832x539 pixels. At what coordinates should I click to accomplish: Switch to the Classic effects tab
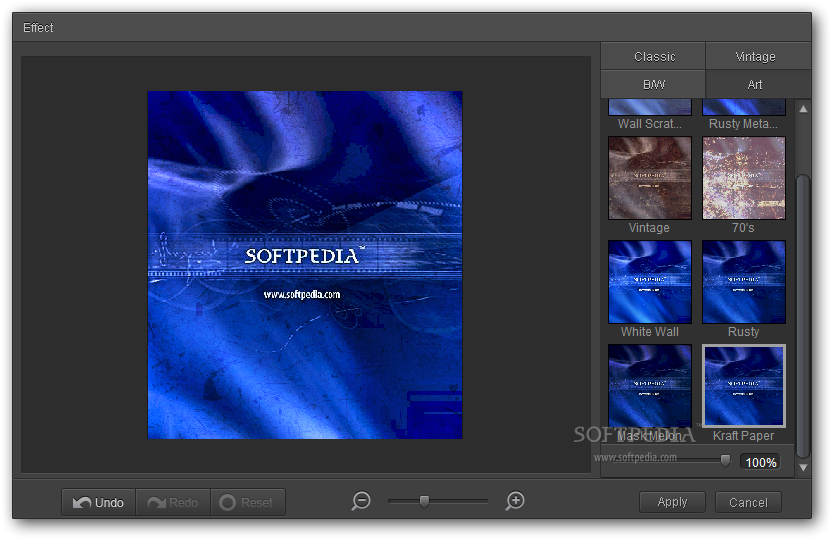[x=653, y=56]
